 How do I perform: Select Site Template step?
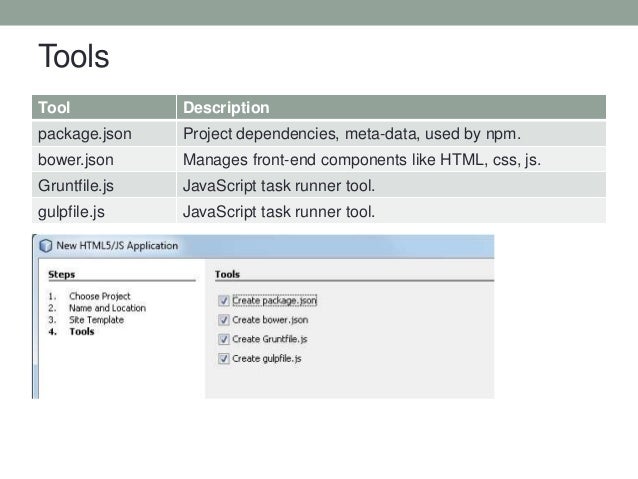click(96, 320)
